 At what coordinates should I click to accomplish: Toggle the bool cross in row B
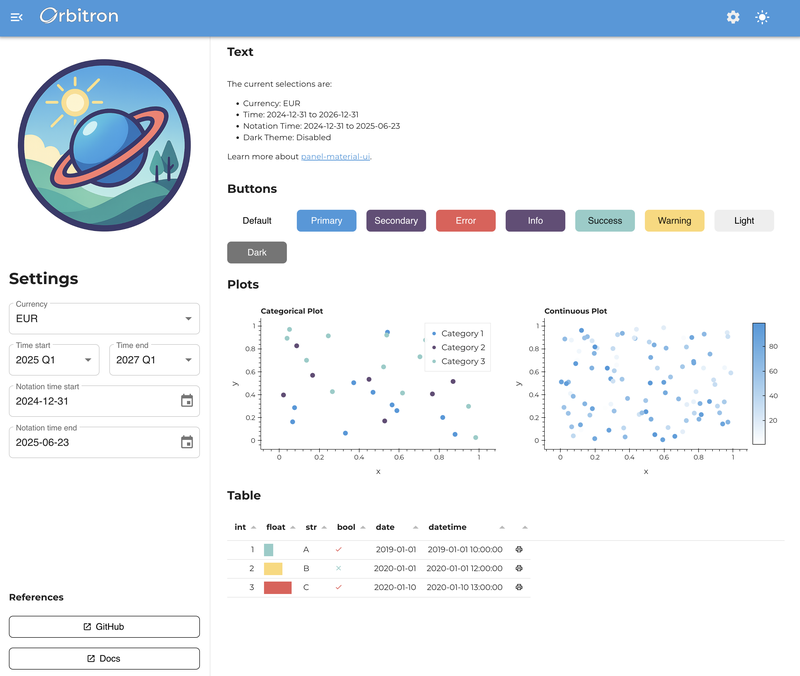pyautogui.click(x=339, y=568)
